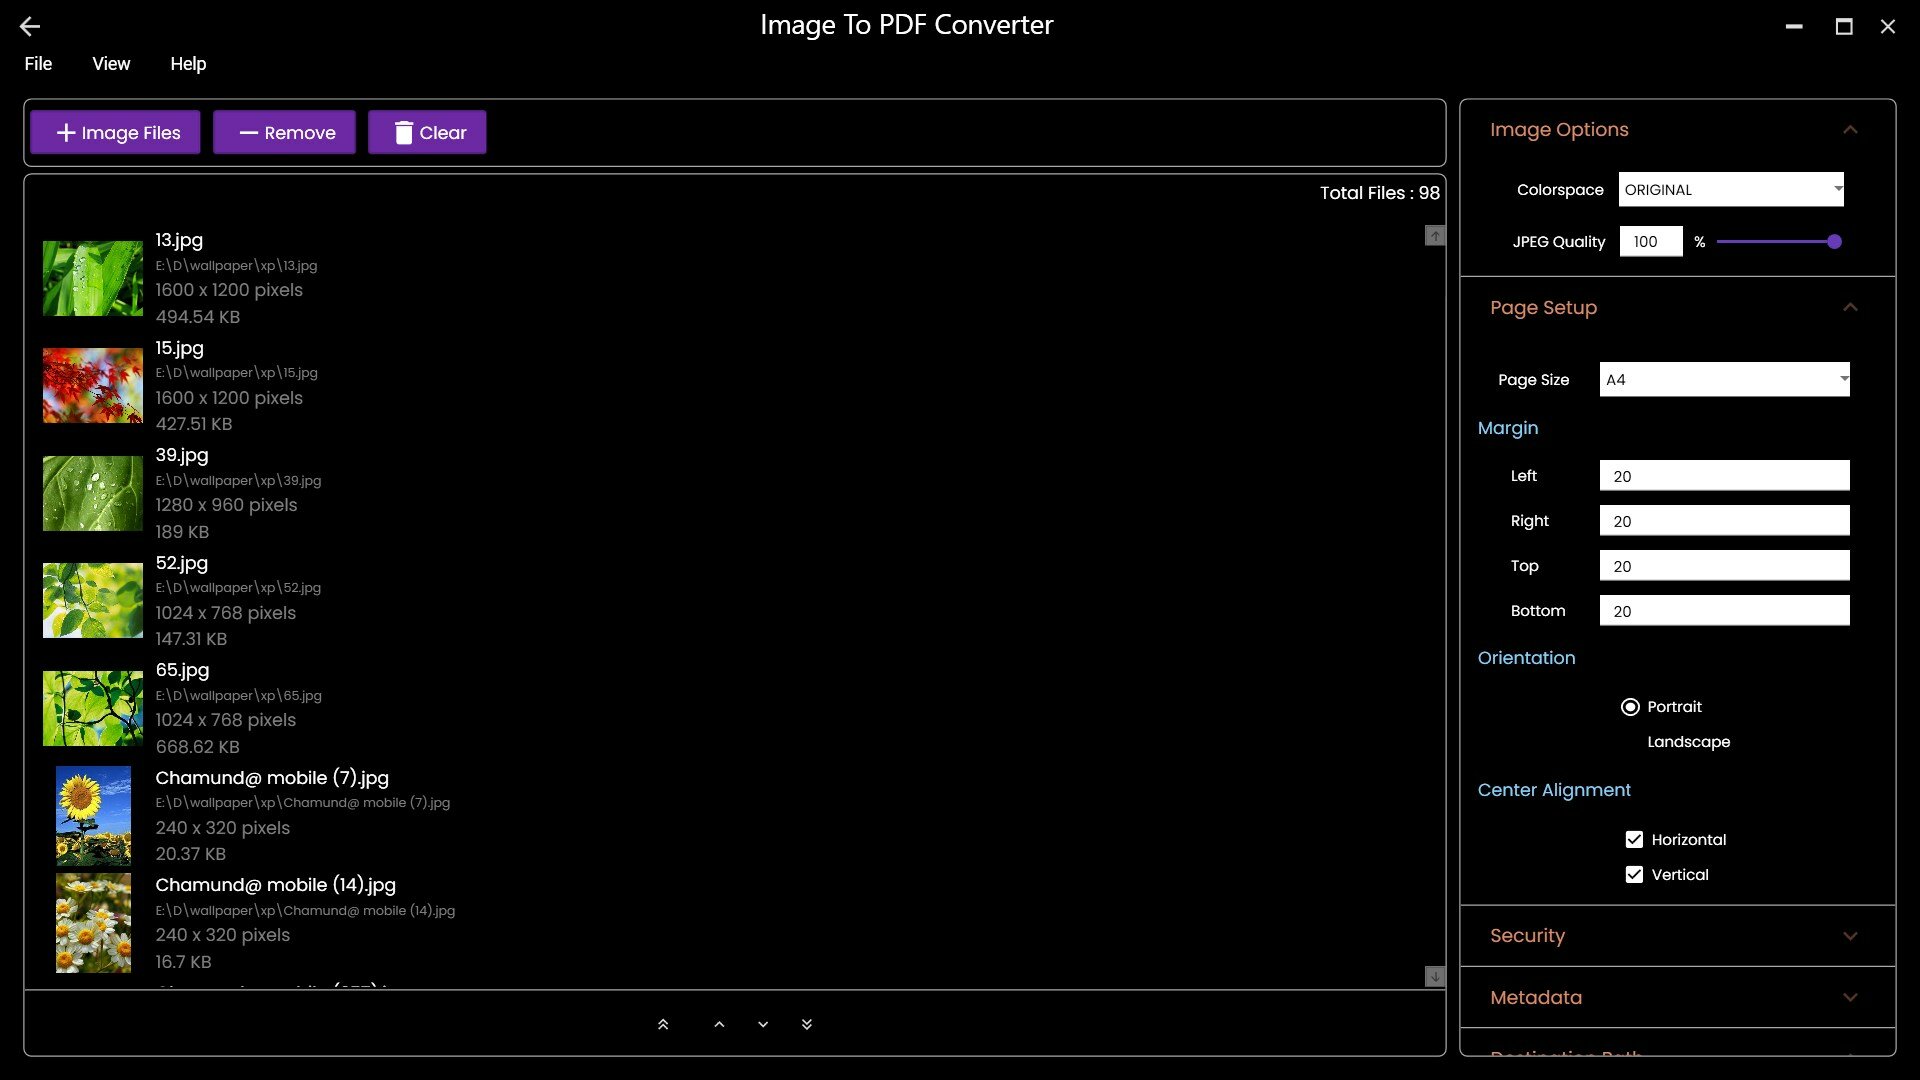Select the 39.jpg leaf thumbnail
The height and width of the screenshot is (1080, 1920).
tap(93, 493)
